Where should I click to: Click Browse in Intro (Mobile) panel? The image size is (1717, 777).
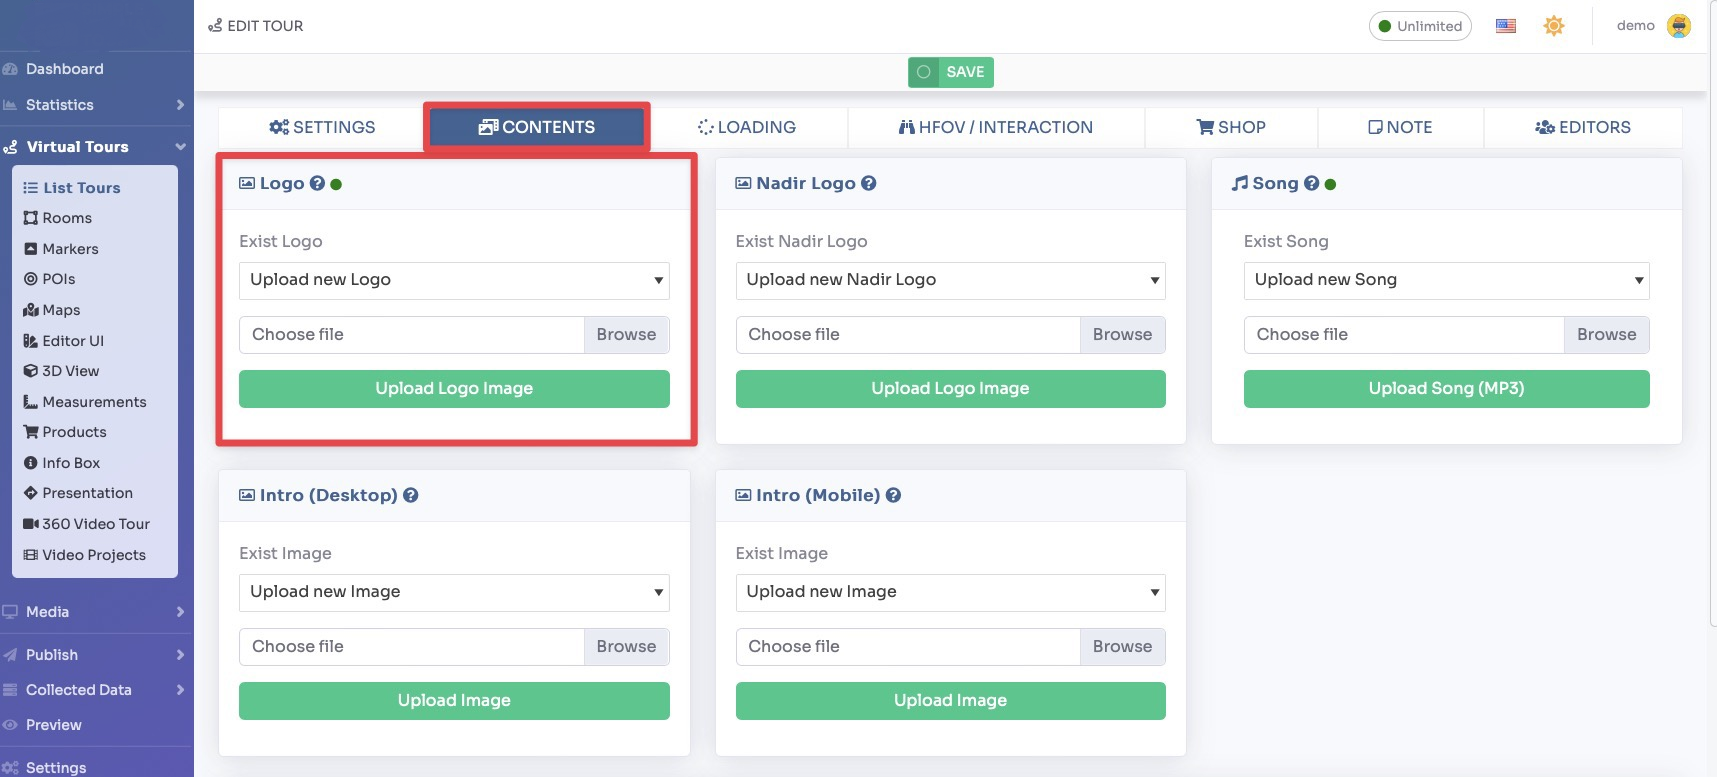coord(1122,647)
